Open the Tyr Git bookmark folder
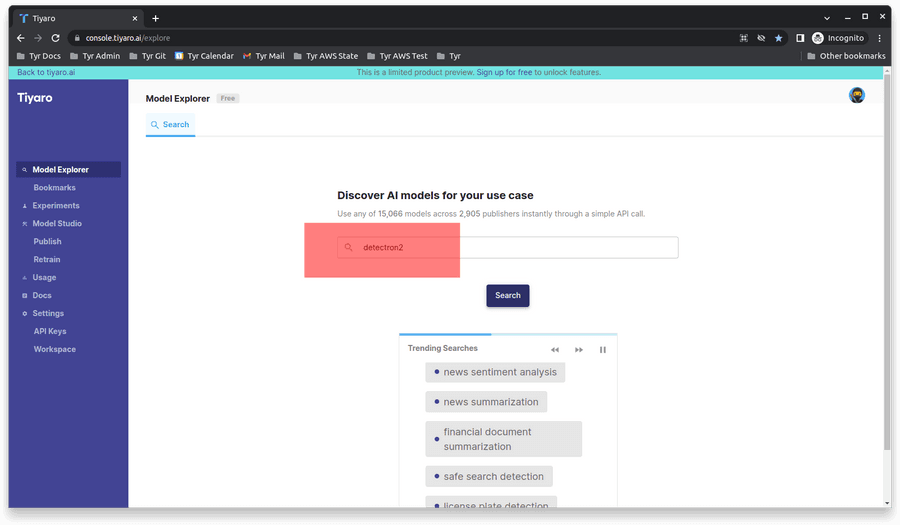 (x=148, y=56)
